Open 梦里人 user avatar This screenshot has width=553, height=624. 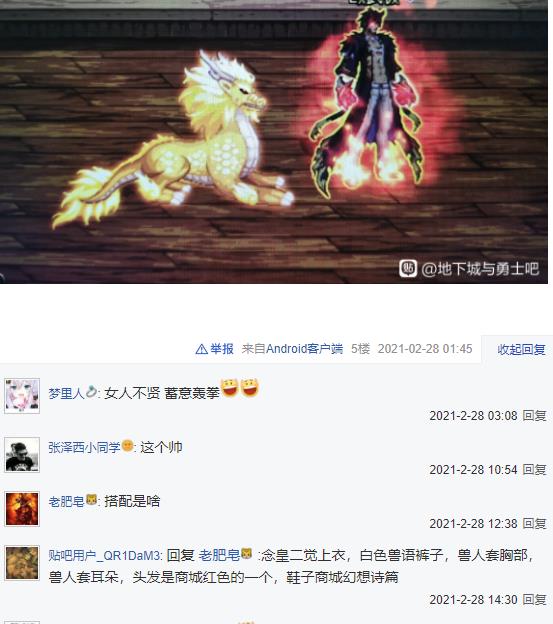[x=22, y=396]
